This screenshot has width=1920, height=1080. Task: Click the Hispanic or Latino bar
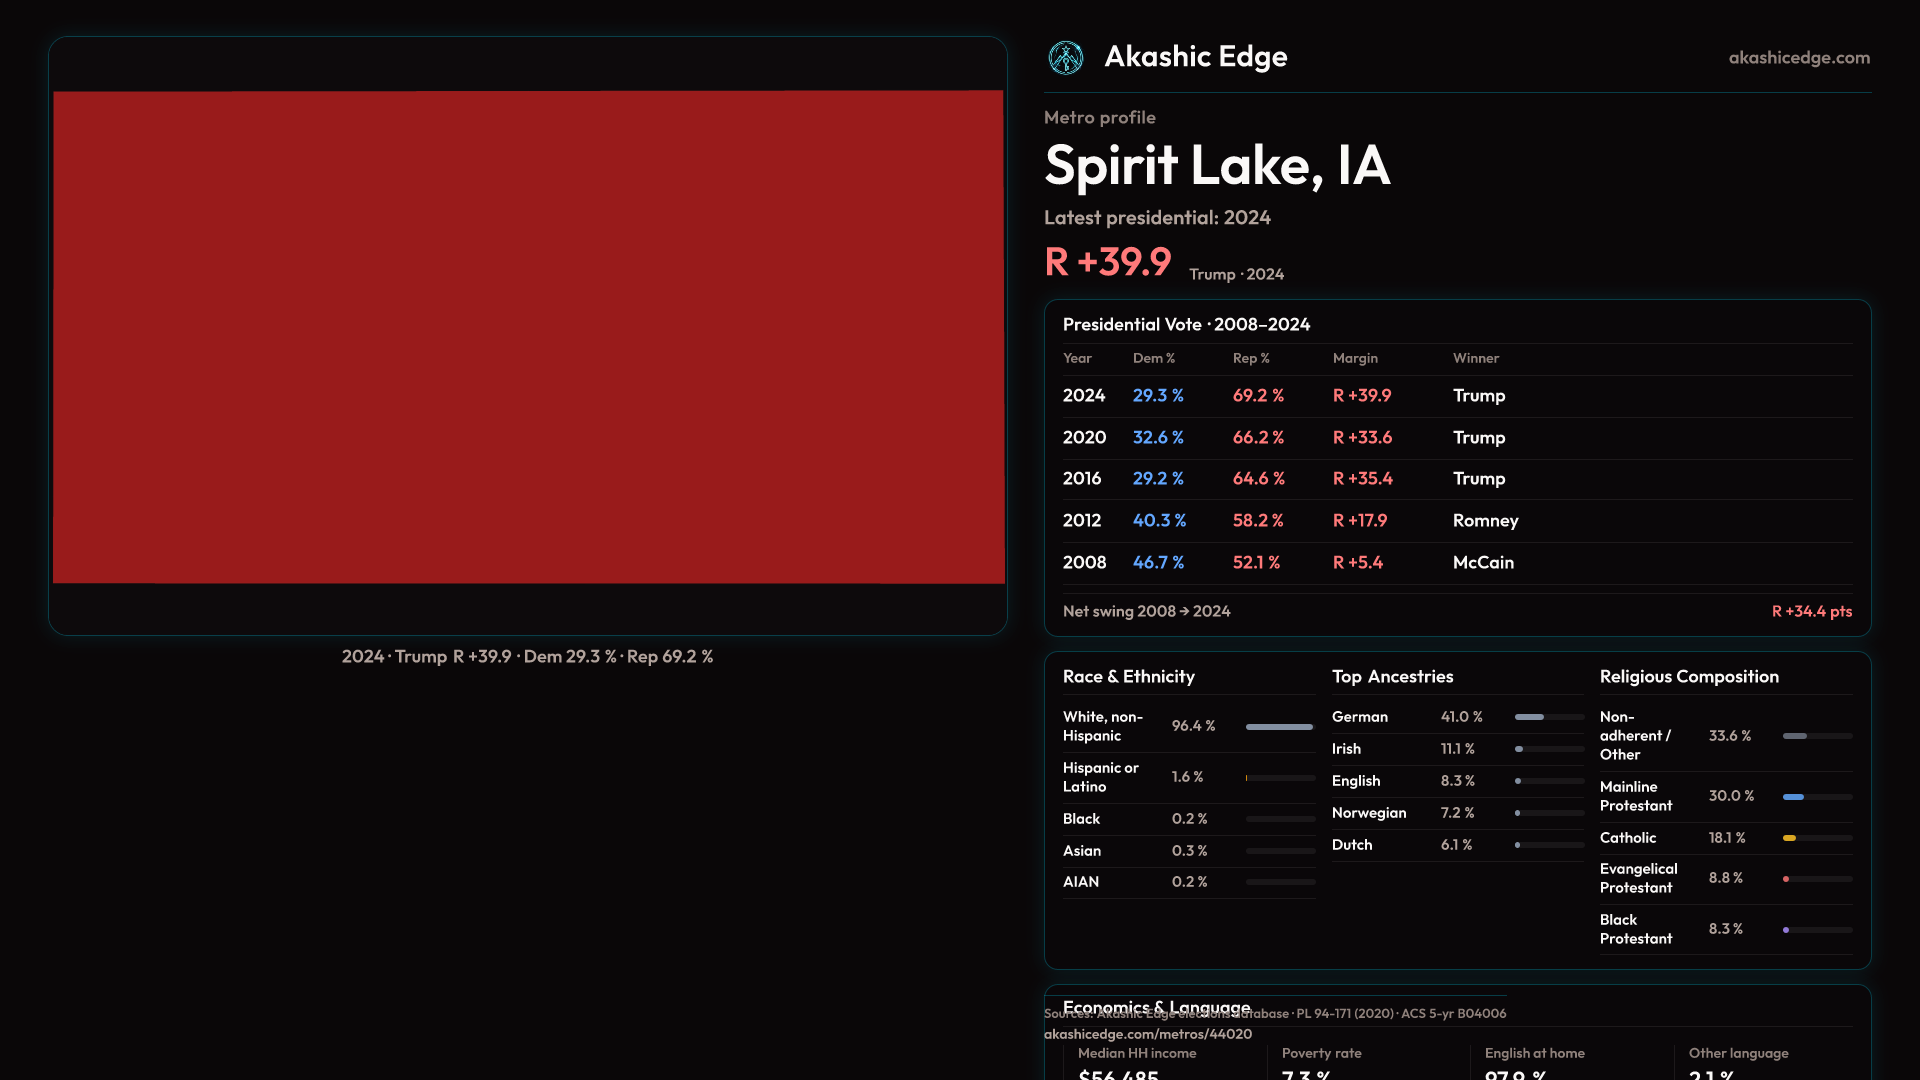point(1279,778)
